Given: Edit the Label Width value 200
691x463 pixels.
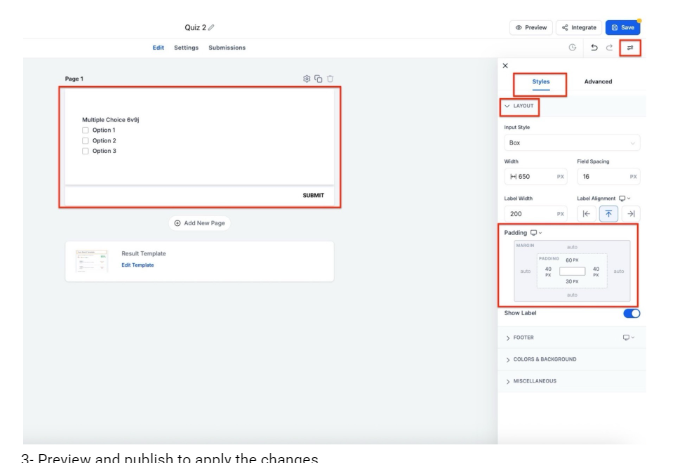Looking at the screenshot, I should point(535,214).
